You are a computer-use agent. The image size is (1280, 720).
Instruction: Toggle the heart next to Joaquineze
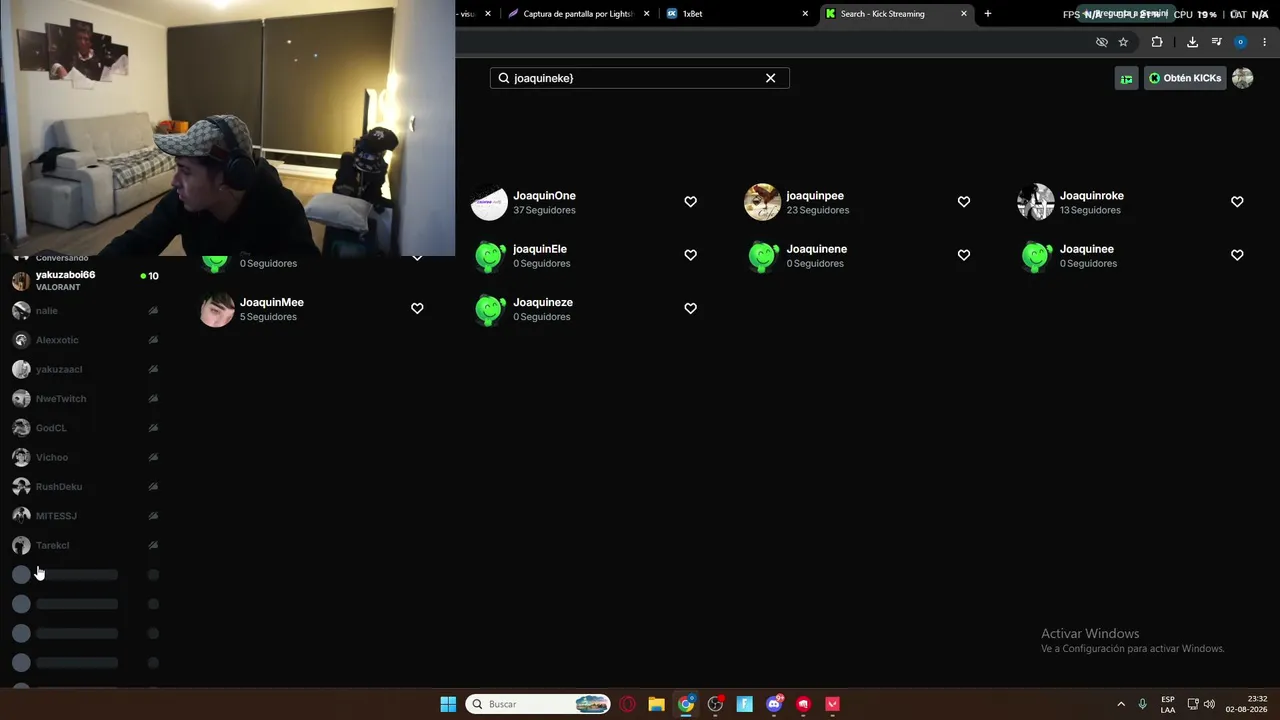[690, 308]
